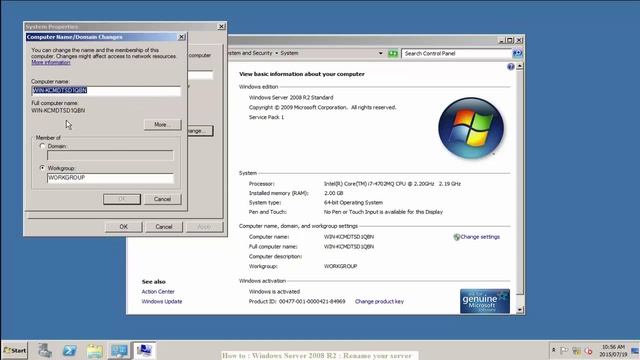Click the red alert tray icon
This screenshot has width=640, height=360.
click(x=588, y=351)
